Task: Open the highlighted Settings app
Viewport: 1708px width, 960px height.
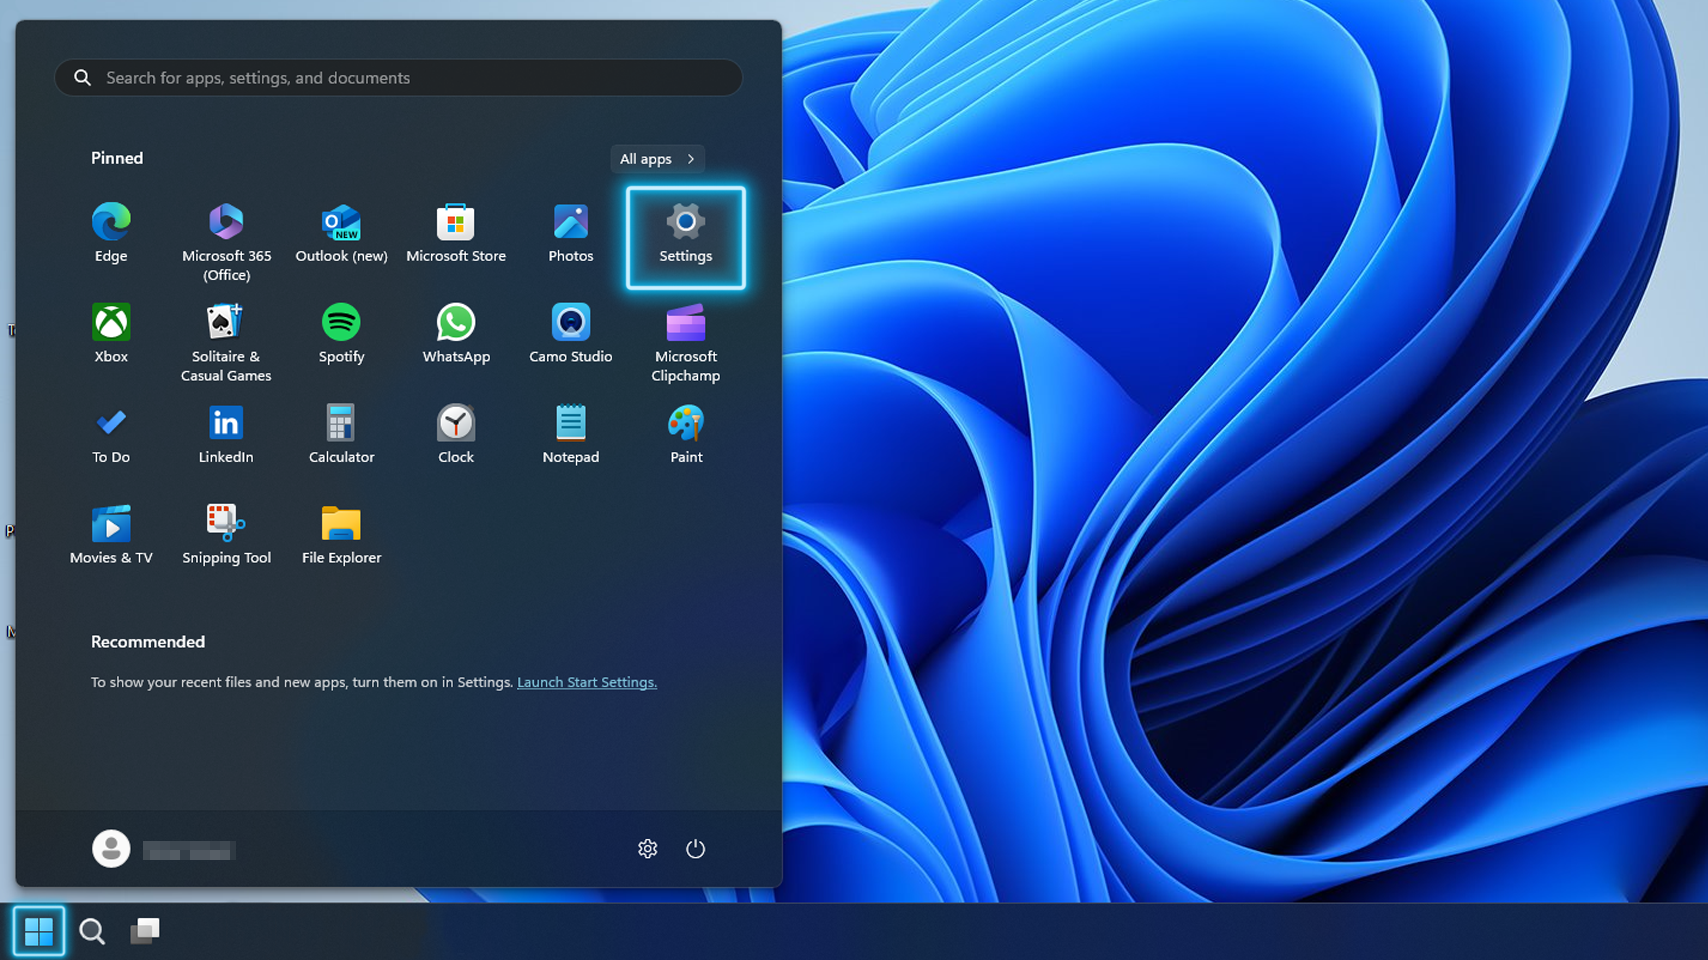Action: [686, 238]
